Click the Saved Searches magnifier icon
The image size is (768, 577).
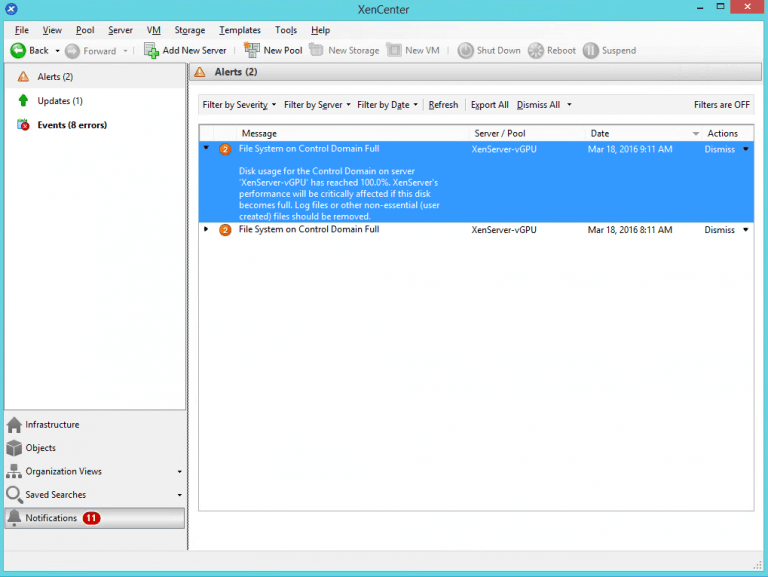(14, 495)
